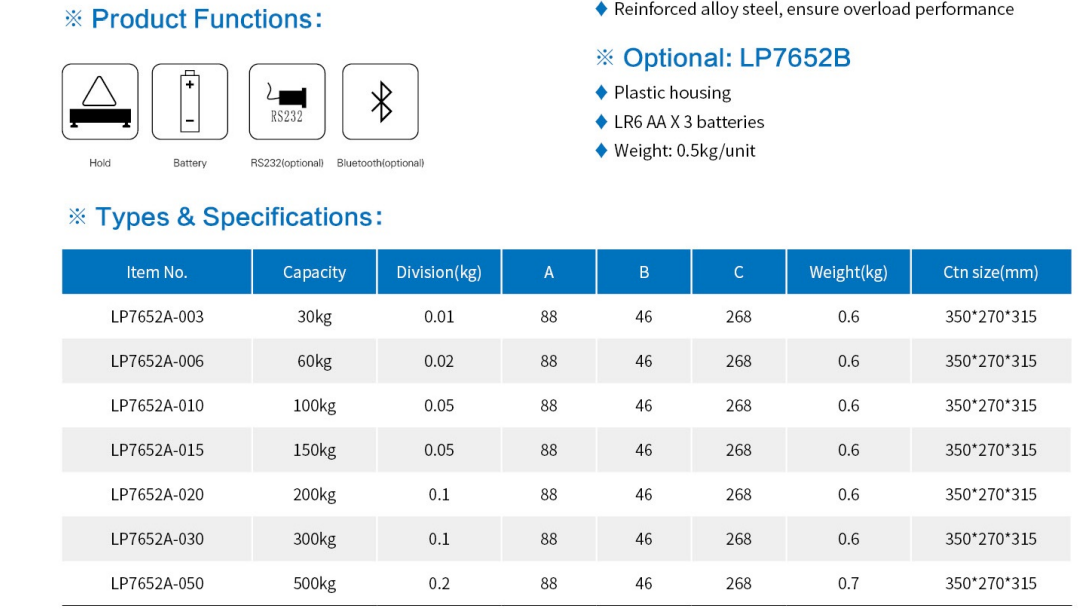Select item LP7652A-010 in table

pos(157,406)
